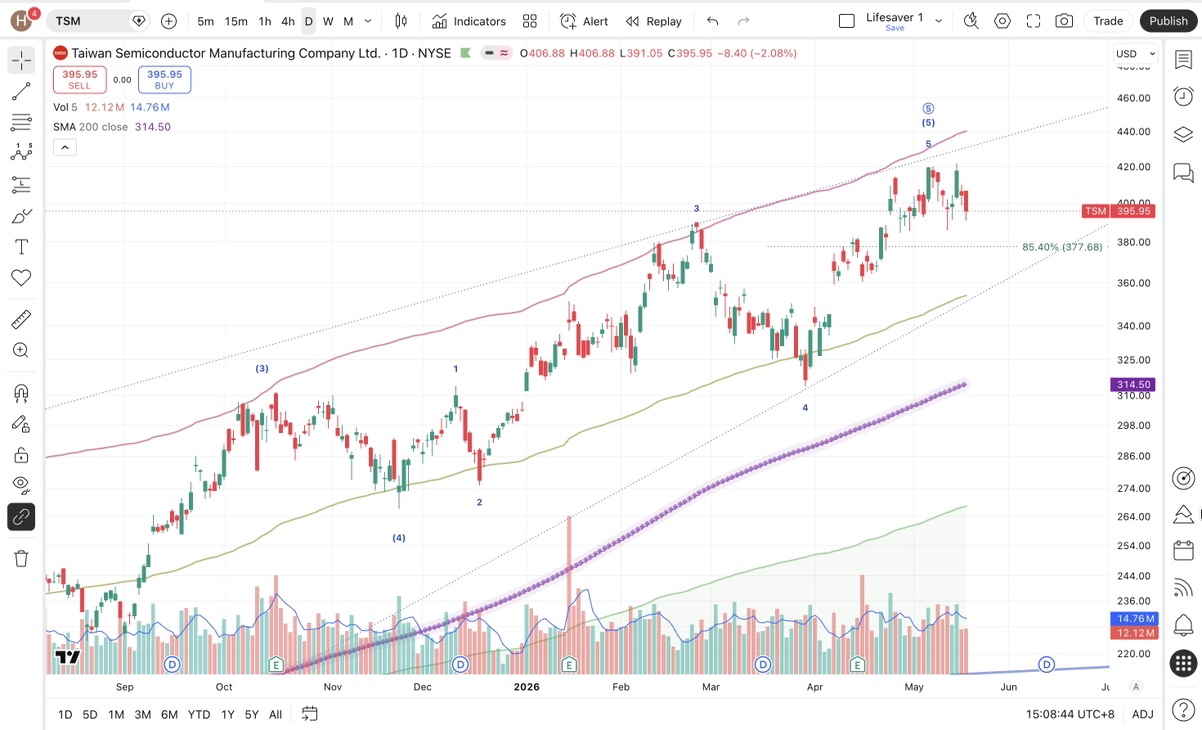Open the watchlist panel icon
The width and height of the screenshot is (1202, 730).
pyautogui.click(x=1184, y=60)
